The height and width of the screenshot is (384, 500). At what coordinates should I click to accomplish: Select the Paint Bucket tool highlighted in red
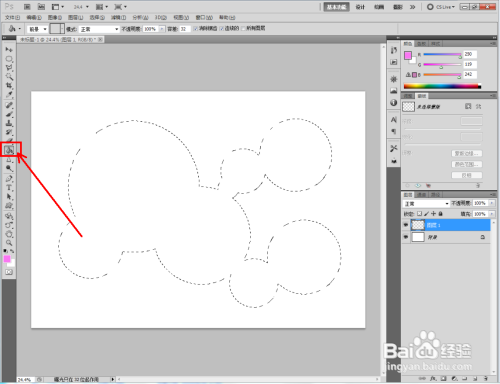pyautogui.click(x=9, y=151)
